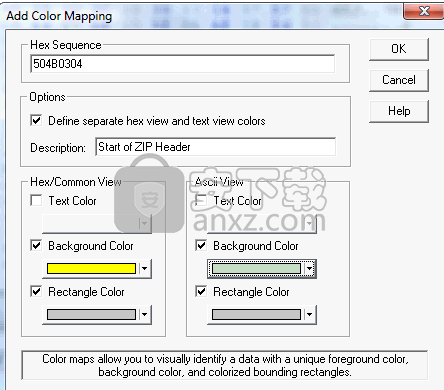This screenshot has height=390, width=444.
Task: Enable Text Color in Hex/Common View
Action: pos(36,200)
